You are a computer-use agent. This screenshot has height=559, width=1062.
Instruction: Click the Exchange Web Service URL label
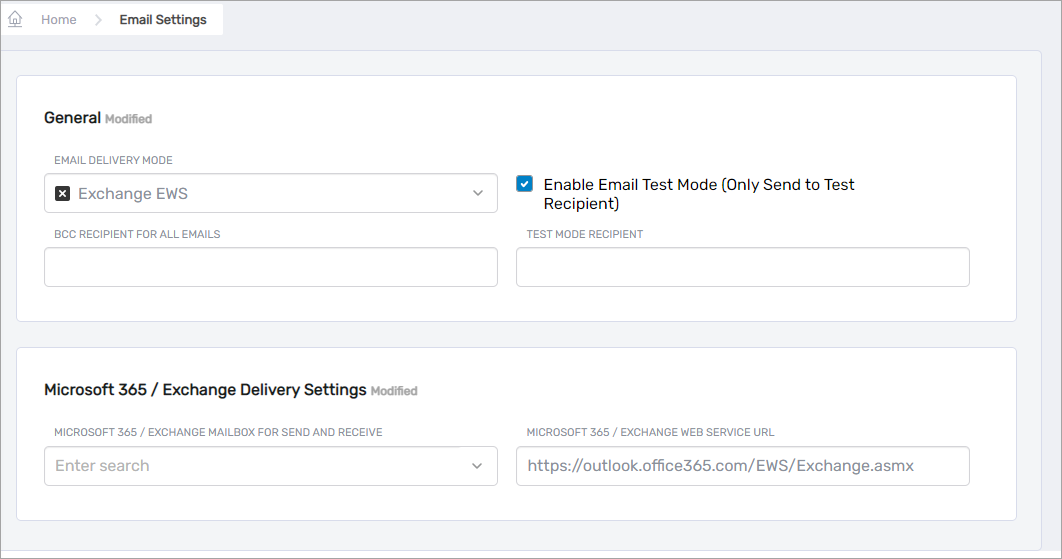[x=650, y=432]
